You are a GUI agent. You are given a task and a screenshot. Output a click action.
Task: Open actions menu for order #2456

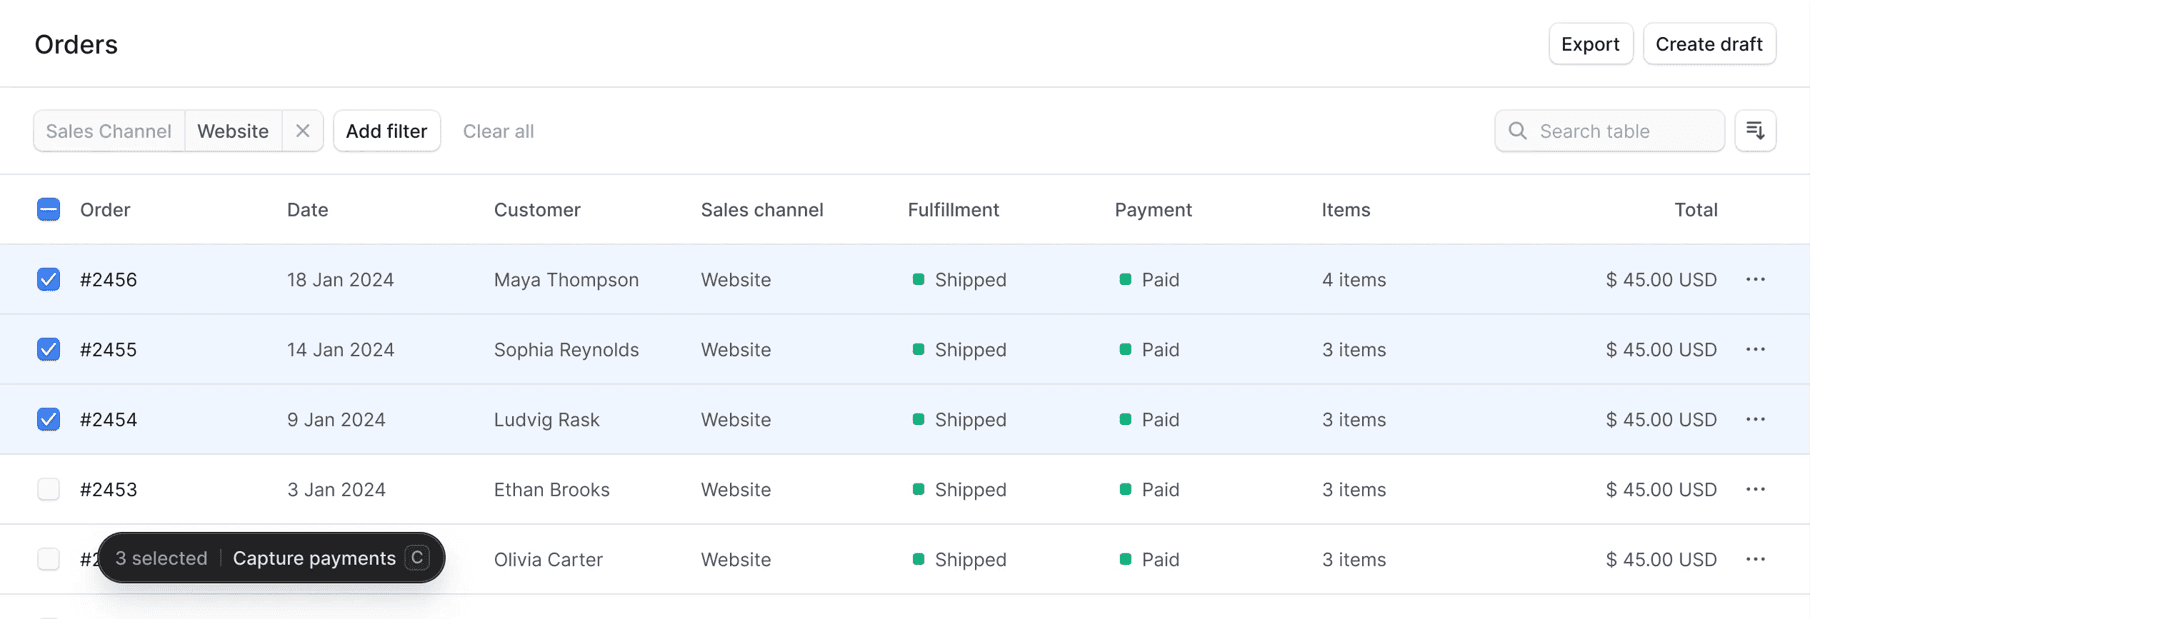tap(1755, 279)
